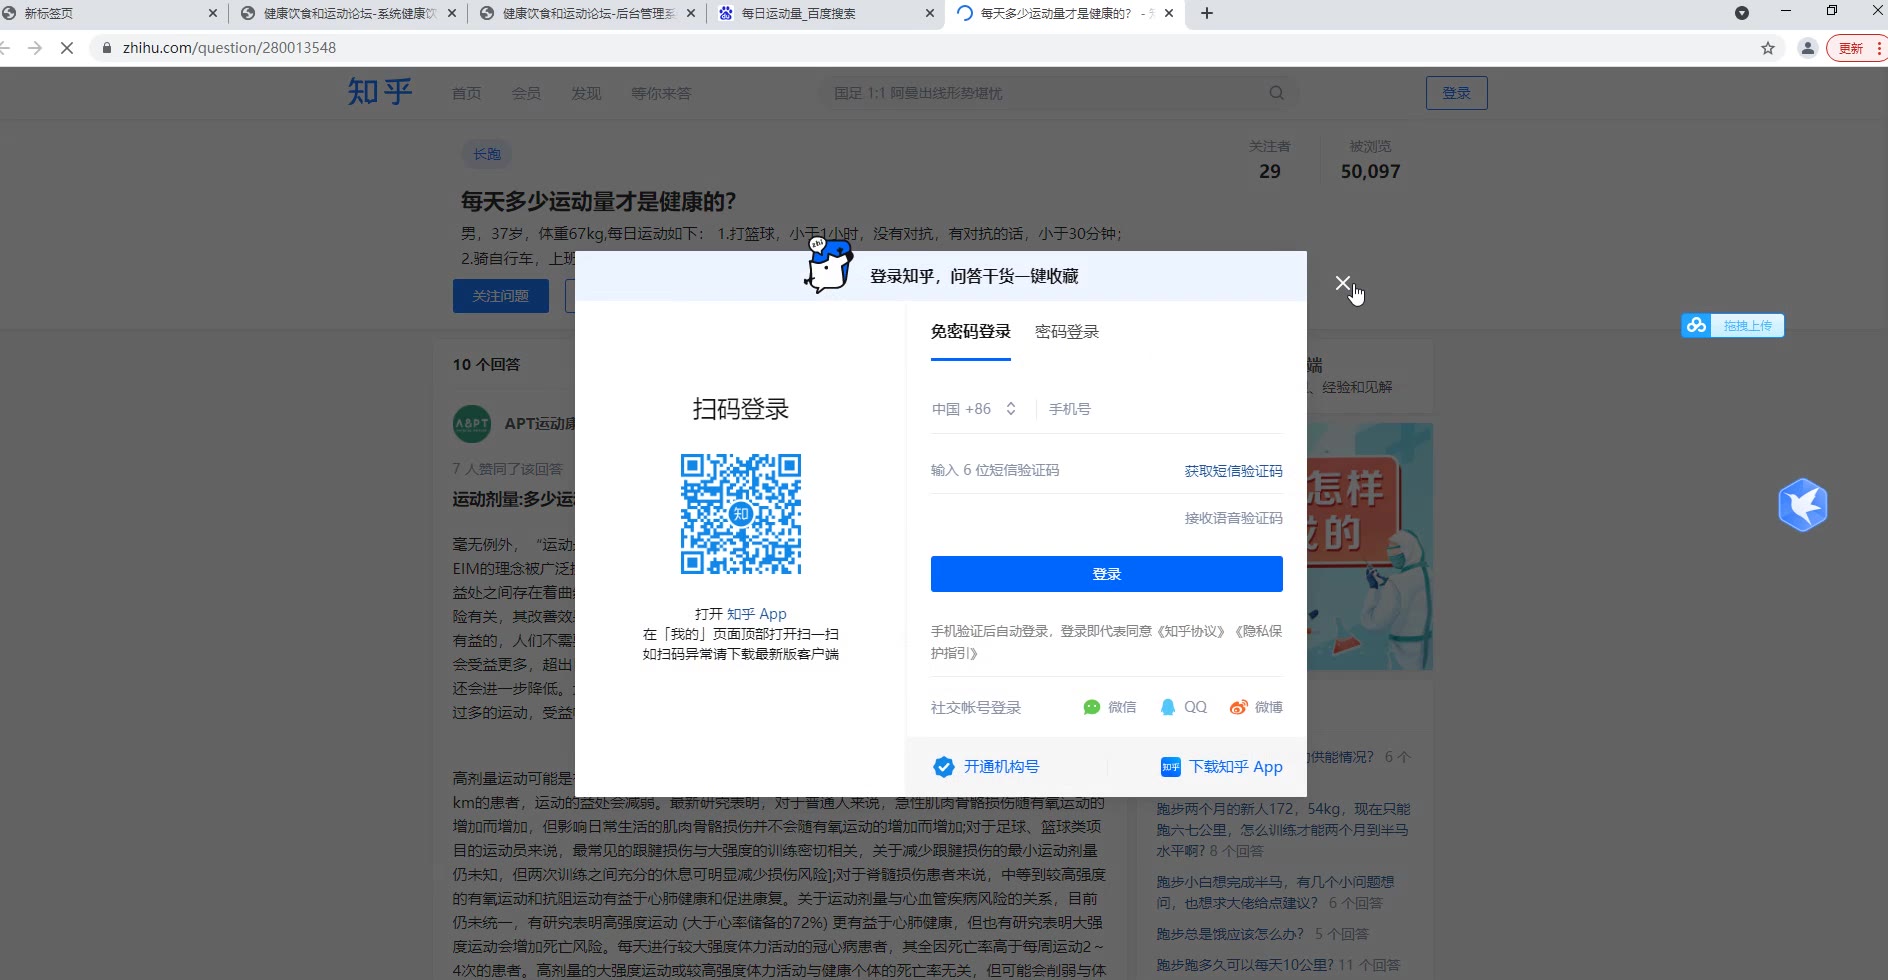
Task: Click the ad image in right sidebar
Action: tap(1370, 546)
